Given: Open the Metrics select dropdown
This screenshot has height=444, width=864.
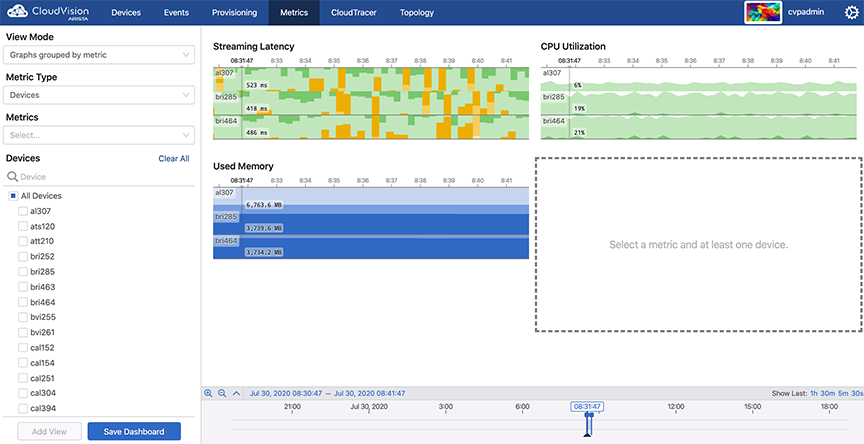Looking at the screenshot, I should (x=99, y=135).
